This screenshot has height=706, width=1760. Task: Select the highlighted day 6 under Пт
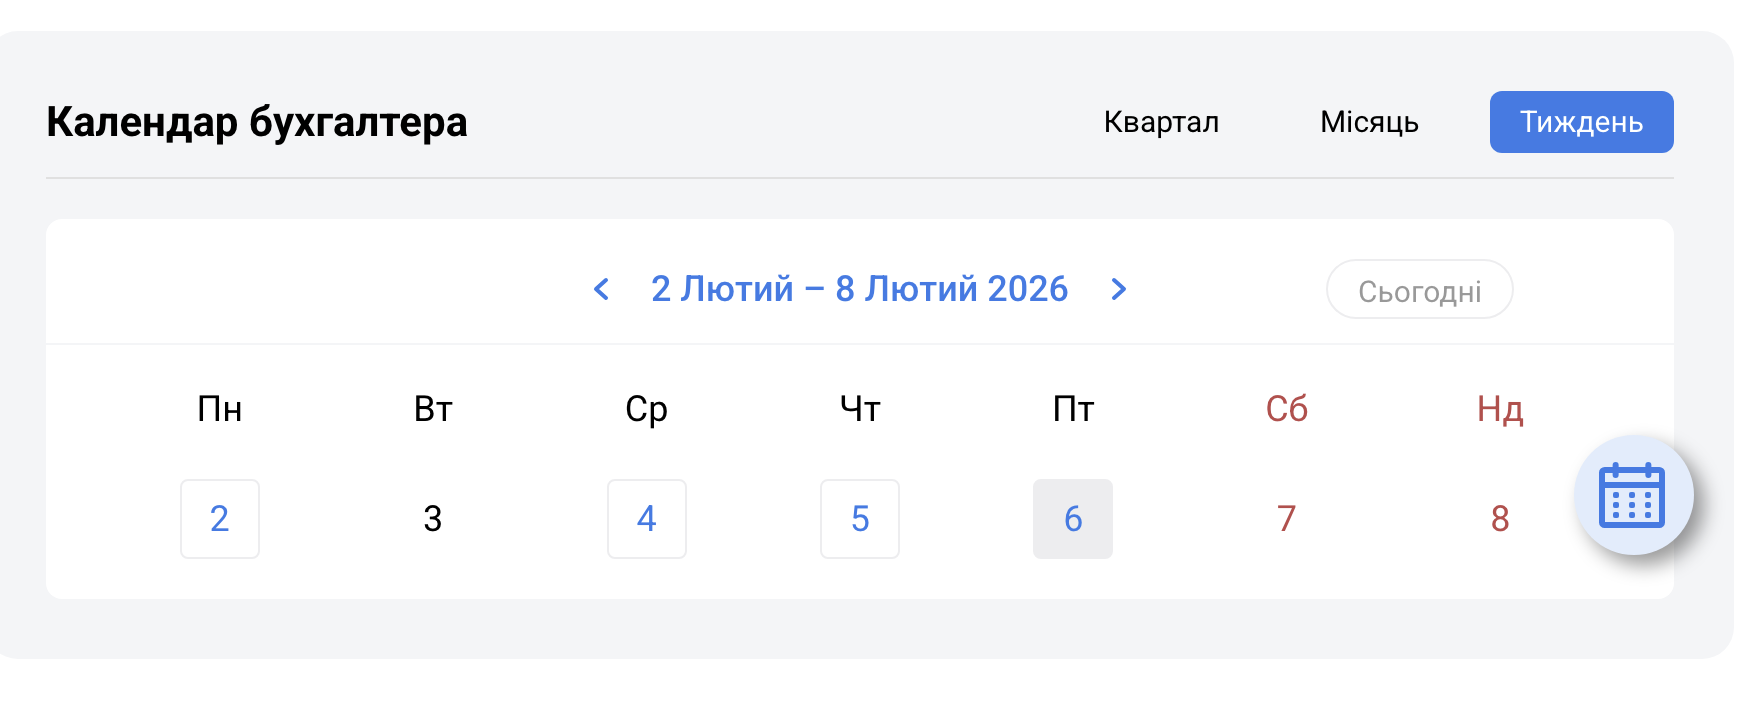pos(1073,519)
